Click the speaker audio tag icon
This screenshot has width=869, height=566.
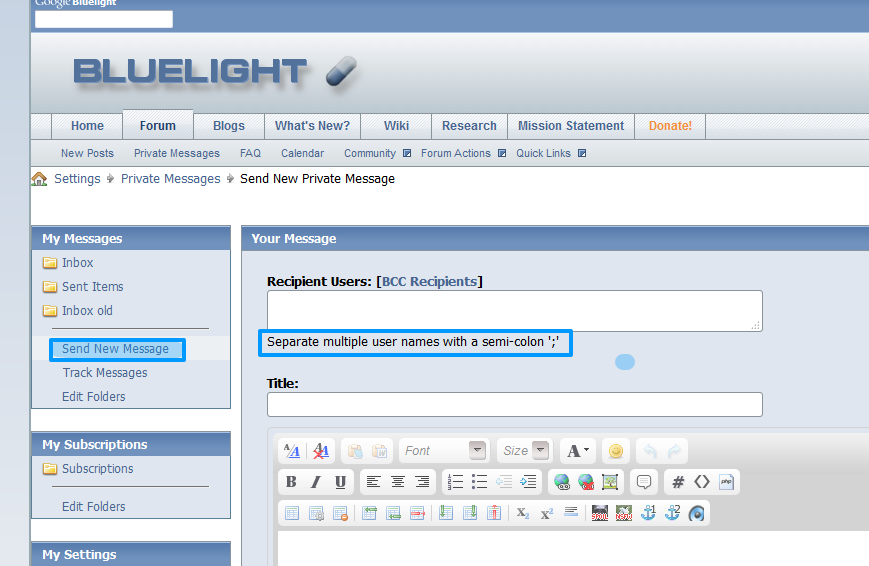click(697, 513)
